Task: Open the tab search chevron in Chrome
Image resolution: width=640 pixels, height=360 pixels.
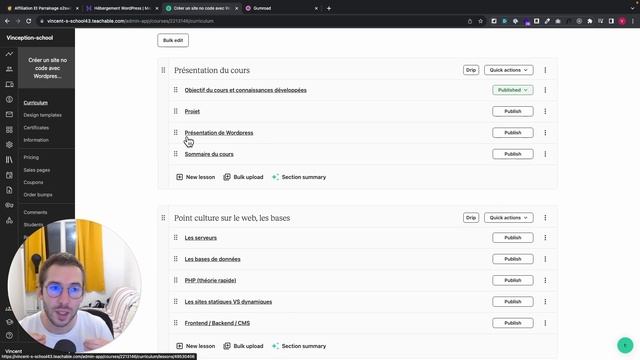Action: [x=632, y=8]
